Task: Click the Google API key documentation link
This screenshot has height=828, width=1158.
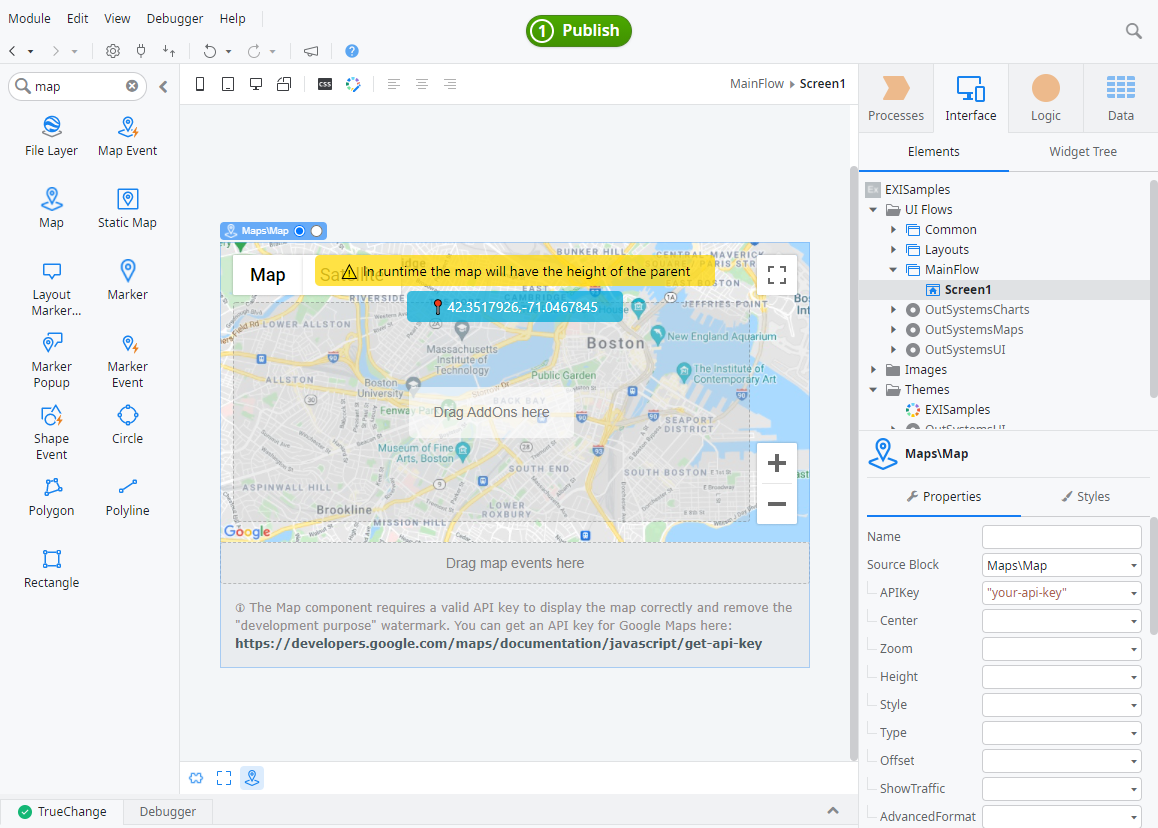Action: (499, 643)
